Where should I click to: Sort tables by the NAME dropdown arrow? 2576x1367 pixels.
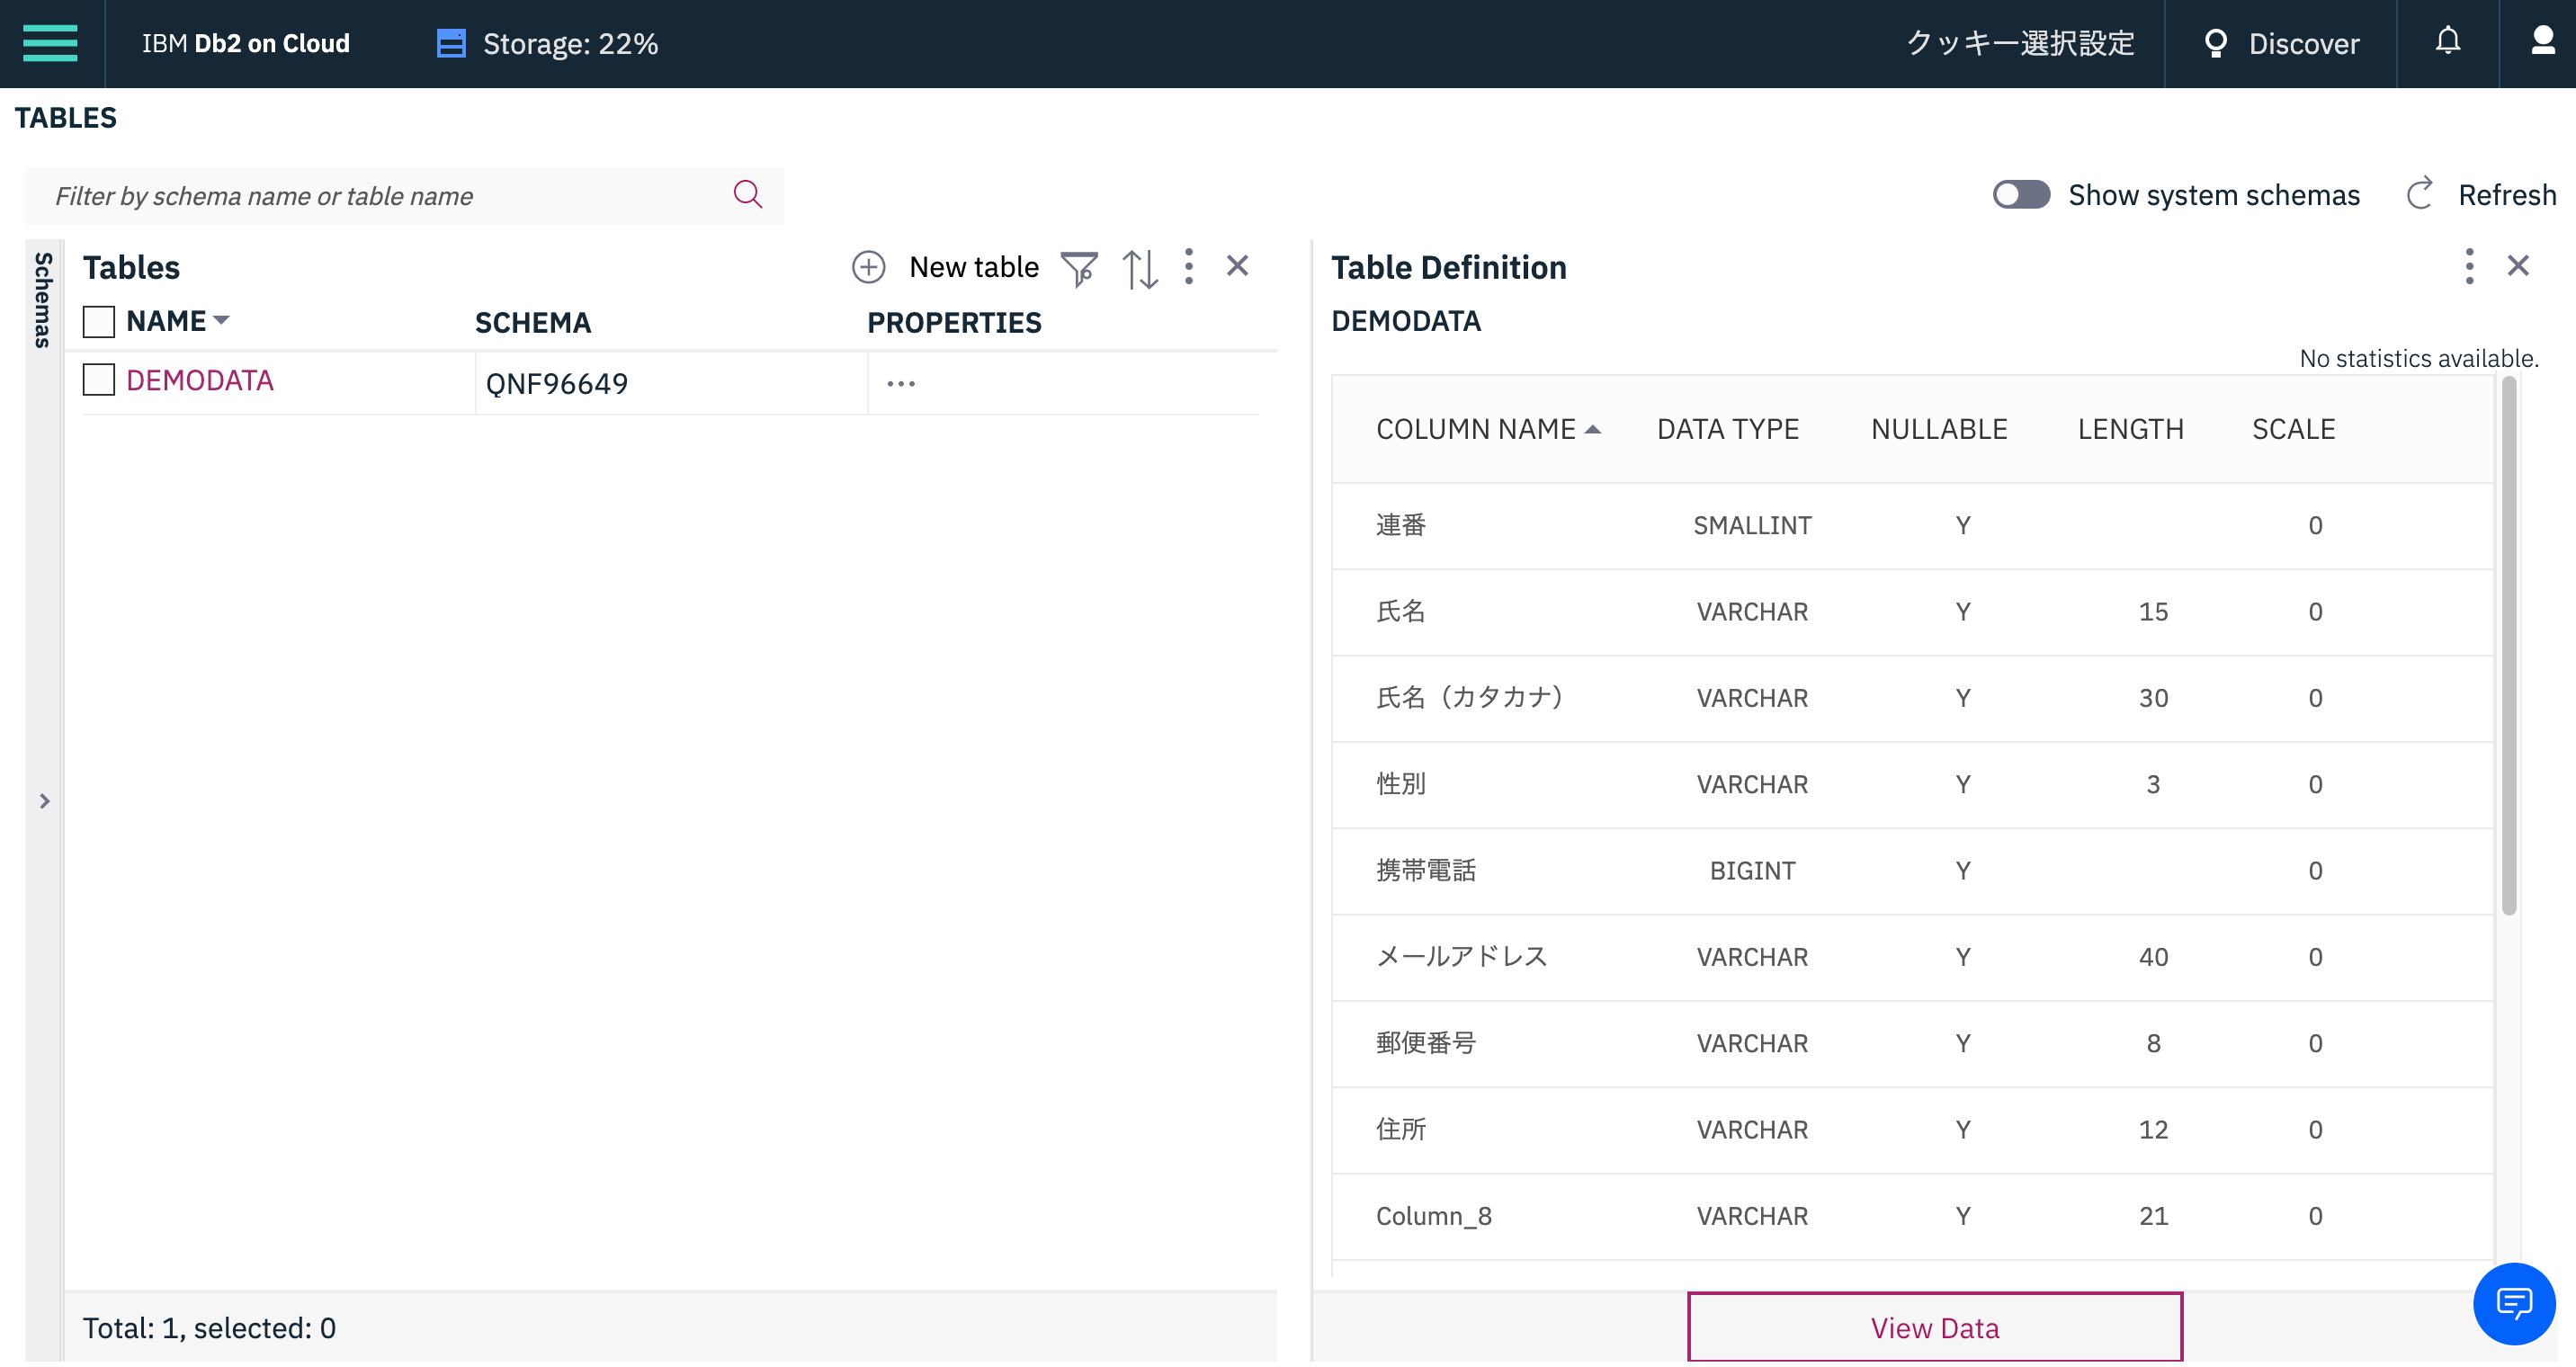(222, 320)
